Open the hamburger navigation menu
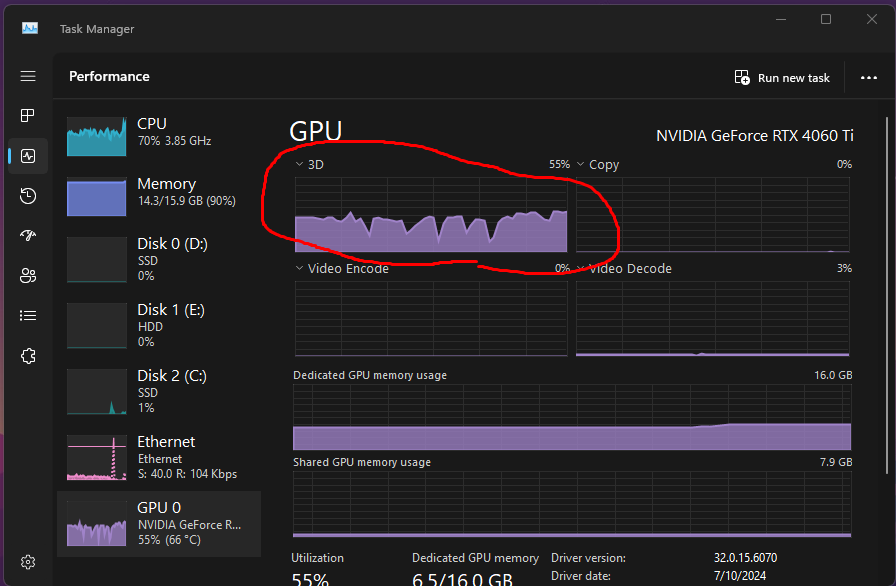Viewport: 896px width, 586px height. pyautogui.click(x=28, y=76)
